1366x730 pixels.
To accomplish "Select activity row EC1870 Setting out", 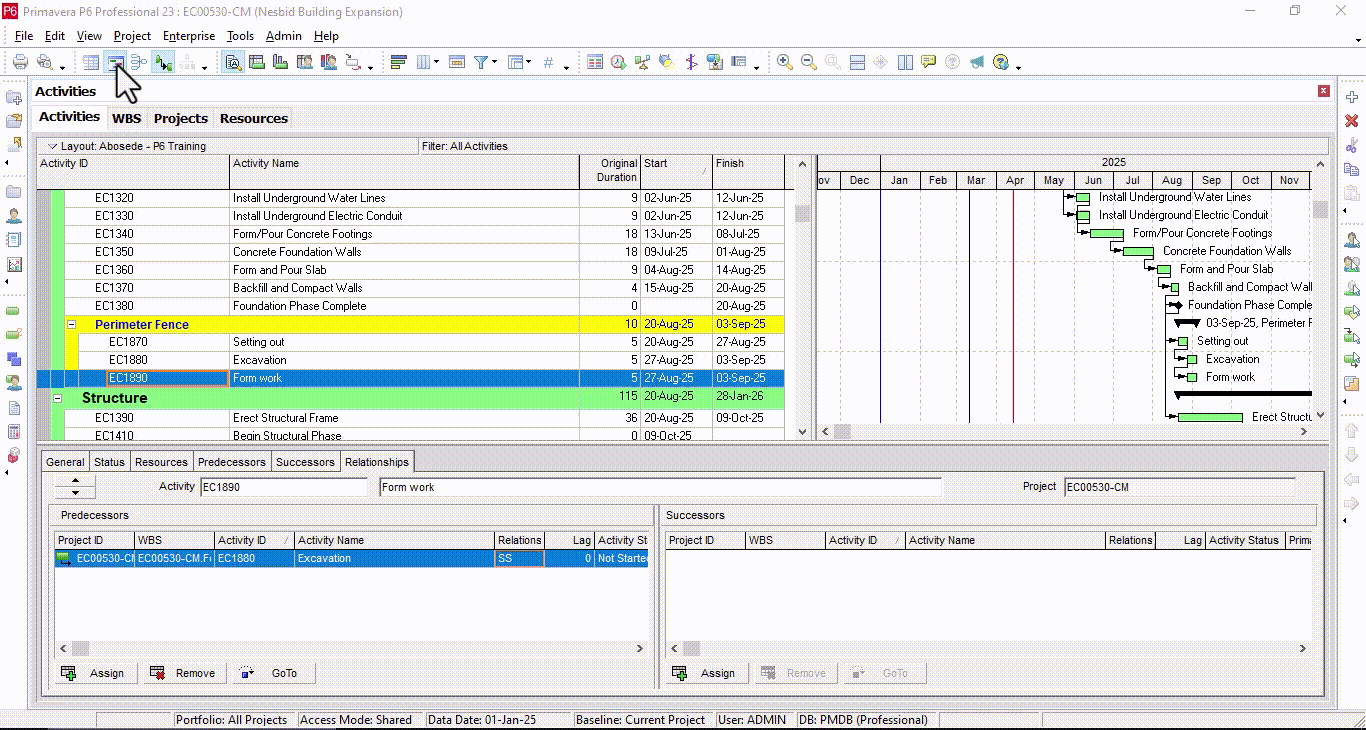I will [x=410, y=342].
